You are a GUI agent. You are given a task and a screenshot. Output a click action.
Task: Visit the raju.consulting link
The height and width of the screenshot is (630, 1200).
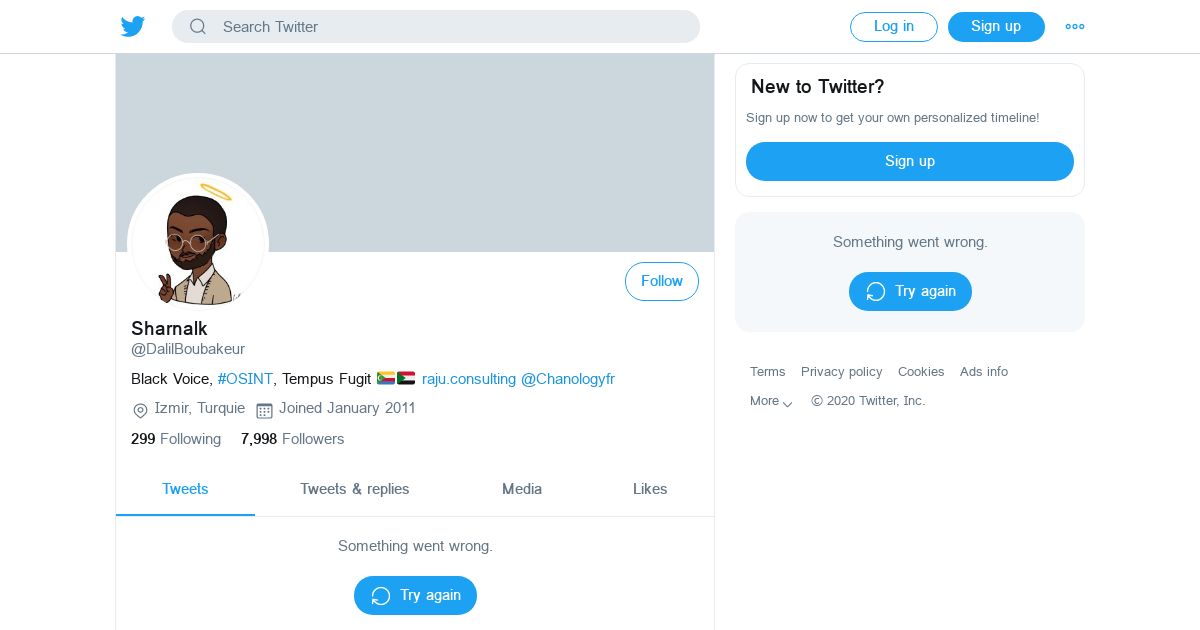coord(469,379)
